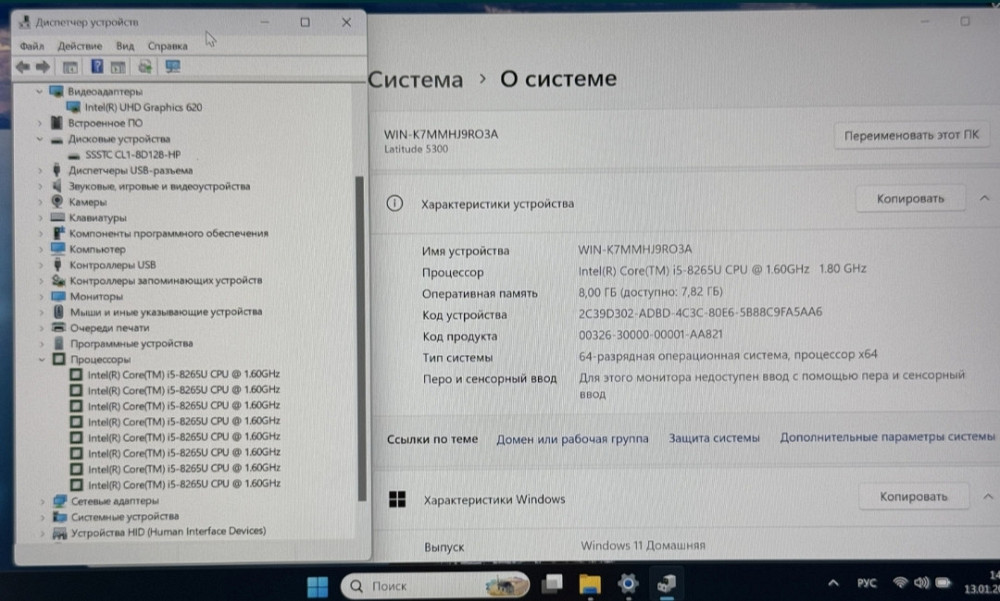Click the monitor icon at the toolbar's end
Viewport: 1000px width, 601px height.
(171, 67)
